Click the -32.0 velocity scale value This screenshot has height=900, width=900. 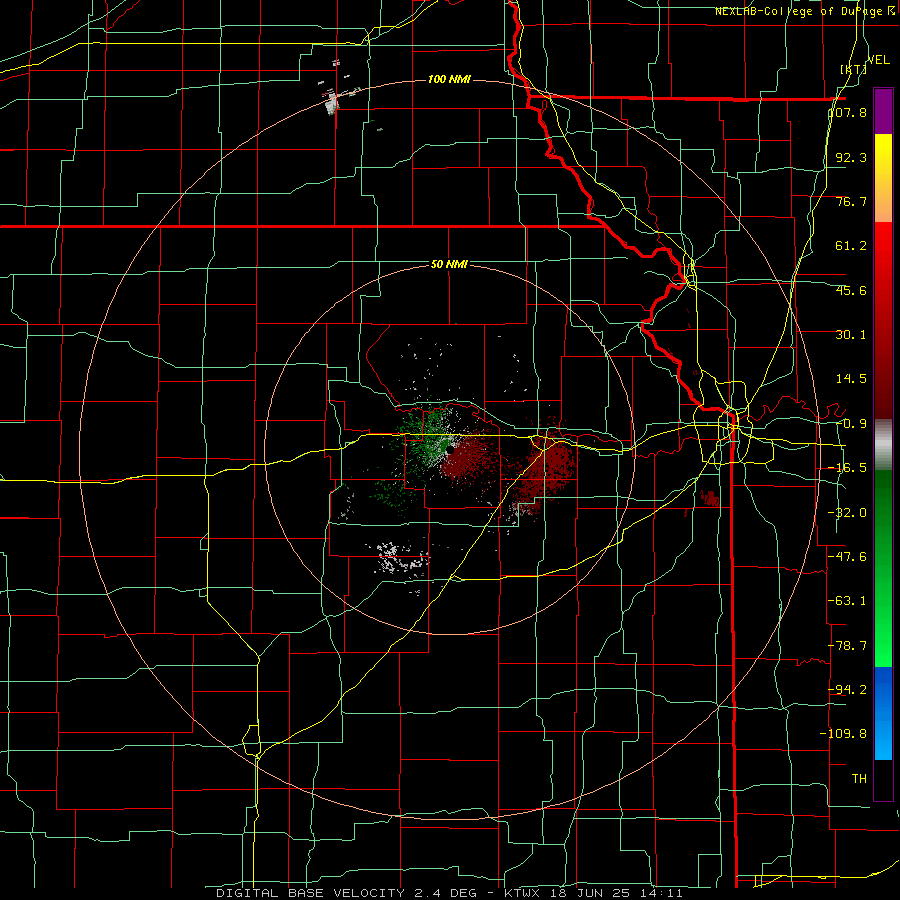pos(847,513)
